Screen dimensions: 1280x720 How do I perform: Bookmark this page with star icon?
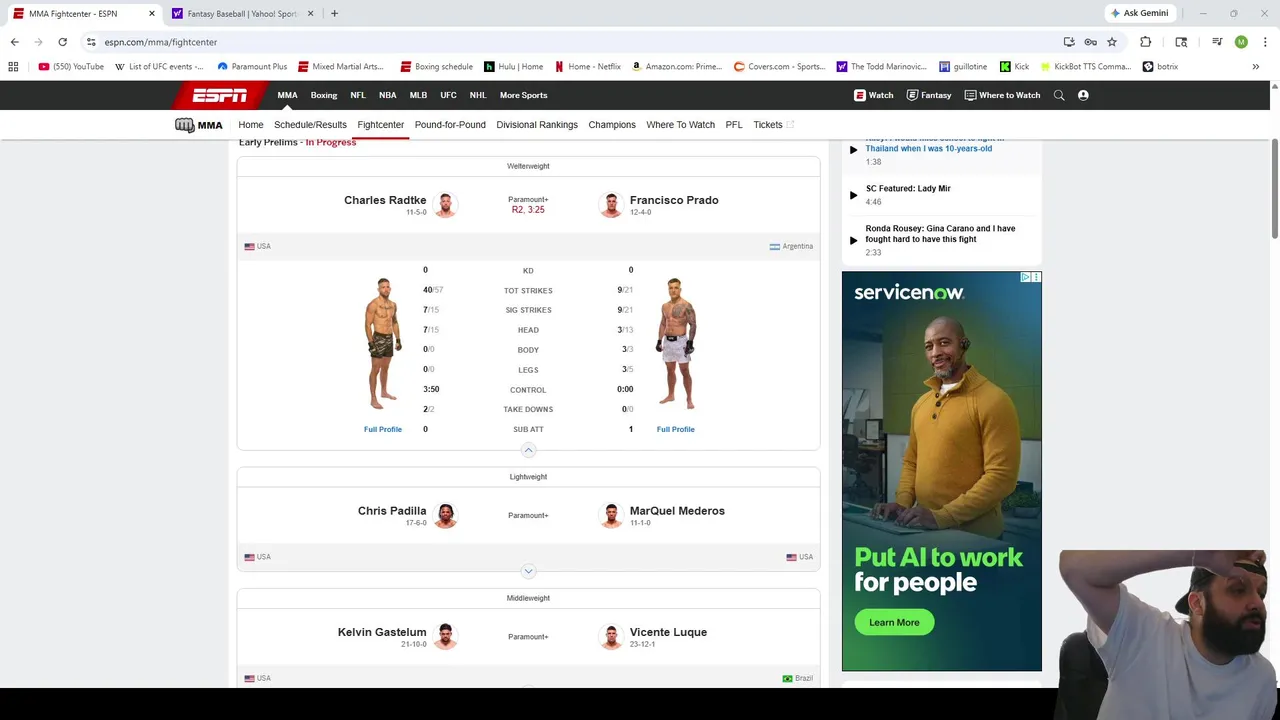(x=1111, y=42)
